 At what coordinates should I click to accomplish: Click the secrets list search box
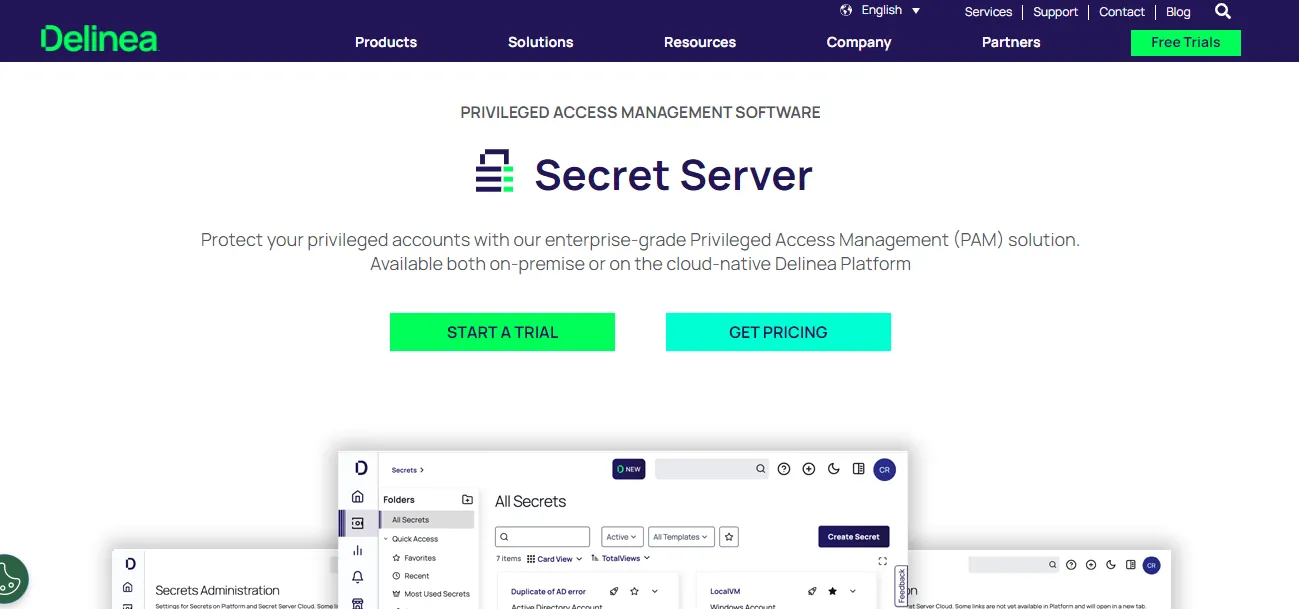tap(542, 537)
